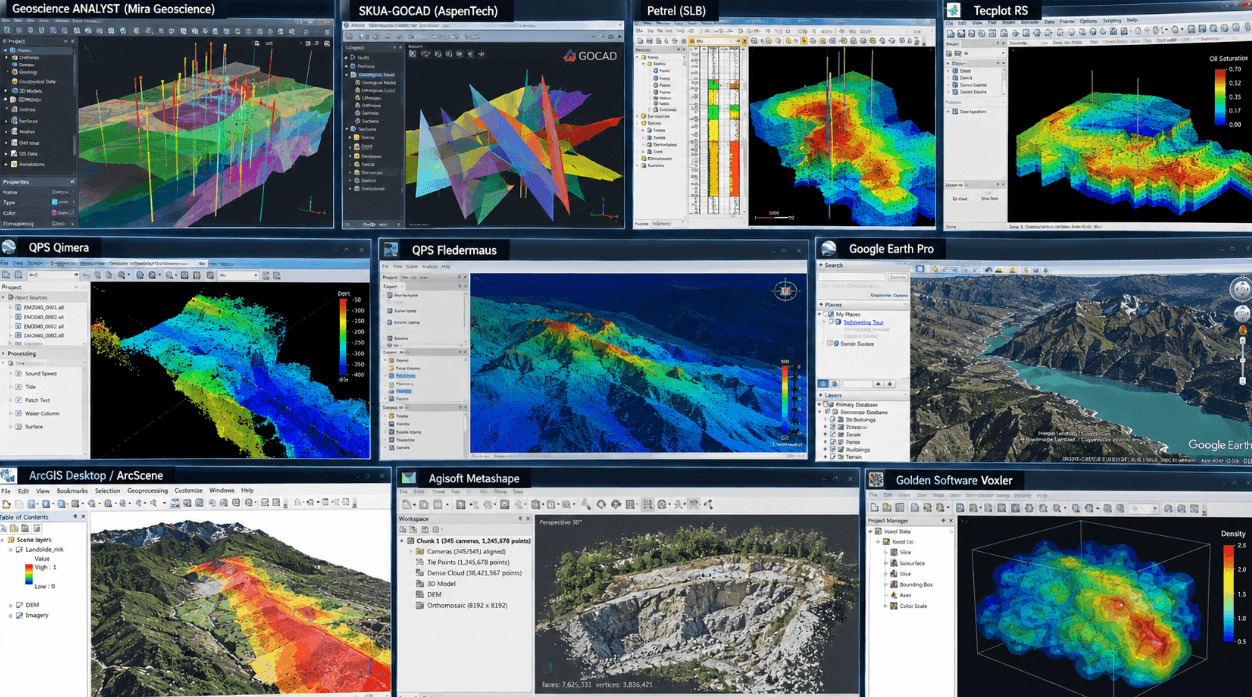1252x697 pixels.
Task: Click the Axes module icon in Voxler
Action: click(894, 595)
